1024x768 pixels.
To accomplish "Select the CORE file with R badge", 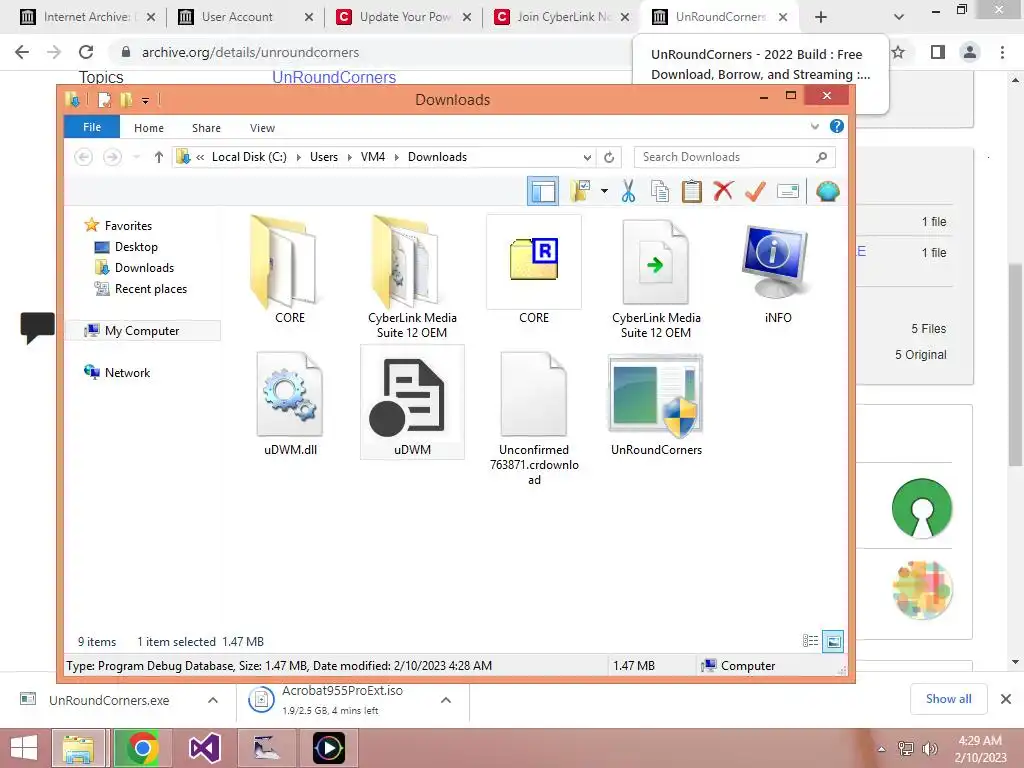I will pos(534,270).
